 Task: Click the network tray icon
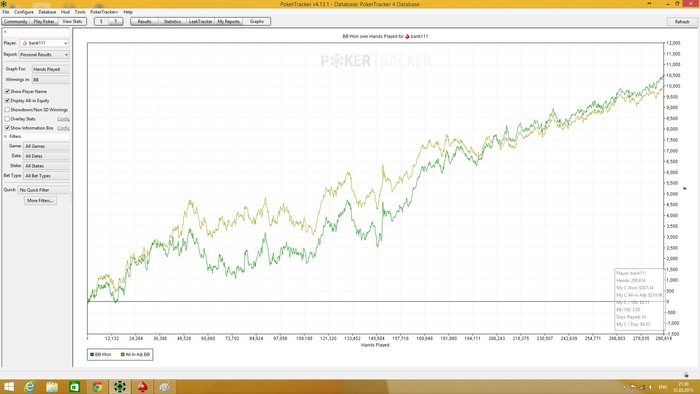(642, 387)
